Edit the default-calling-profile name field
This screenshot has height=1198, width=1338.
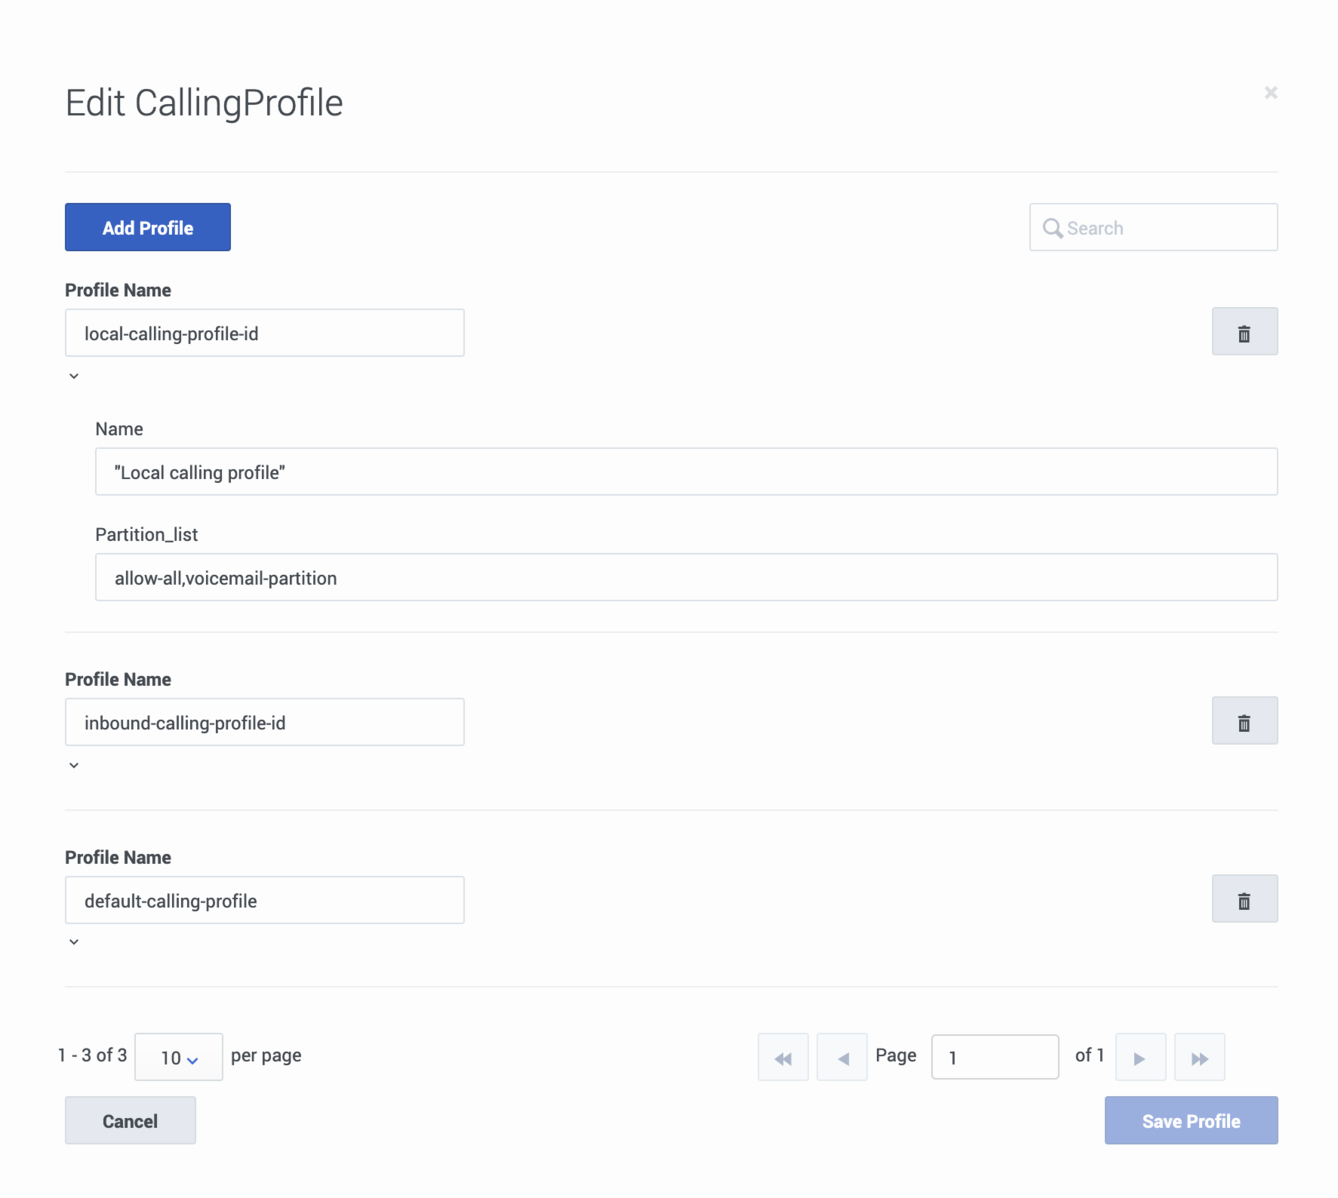tap(265, 900)
